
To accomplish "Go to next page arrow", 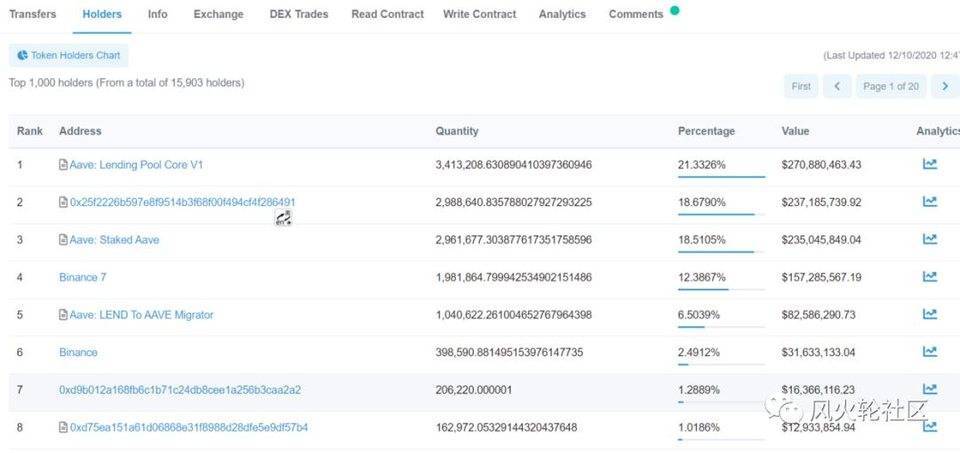I will [944, 86].
